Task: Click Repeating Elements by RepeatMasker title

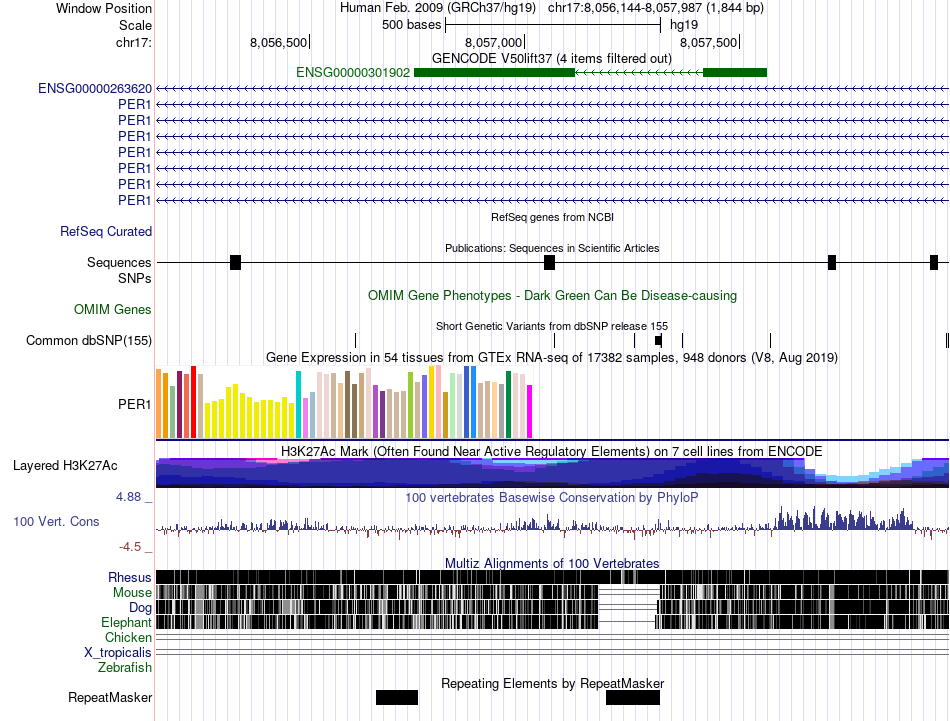Action: pos(552,683)
